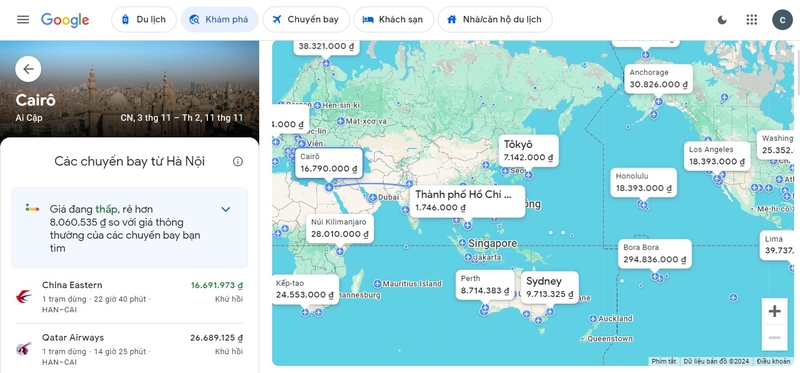Click the Xơ-un airport marker
This screenshot has height=373, width=800.
pyautogui.click(x=505, y=171)
